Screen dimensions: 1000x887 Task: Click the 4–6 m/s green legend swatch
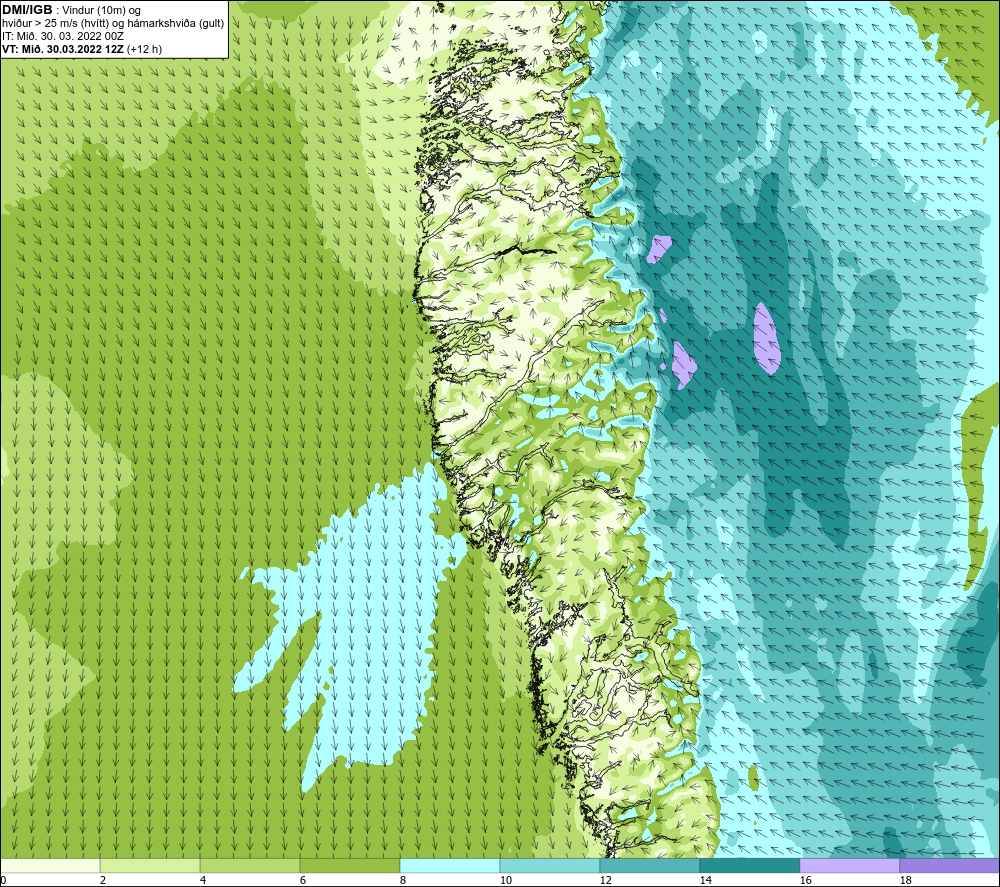(250, 865)
